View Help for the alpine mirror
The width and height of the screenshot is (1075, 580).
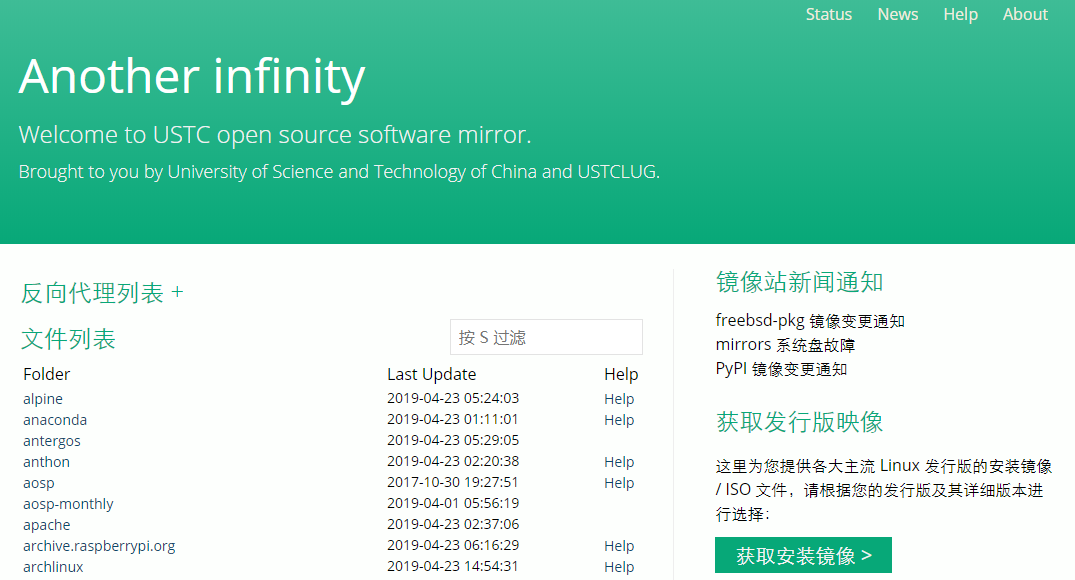[618, 398]
